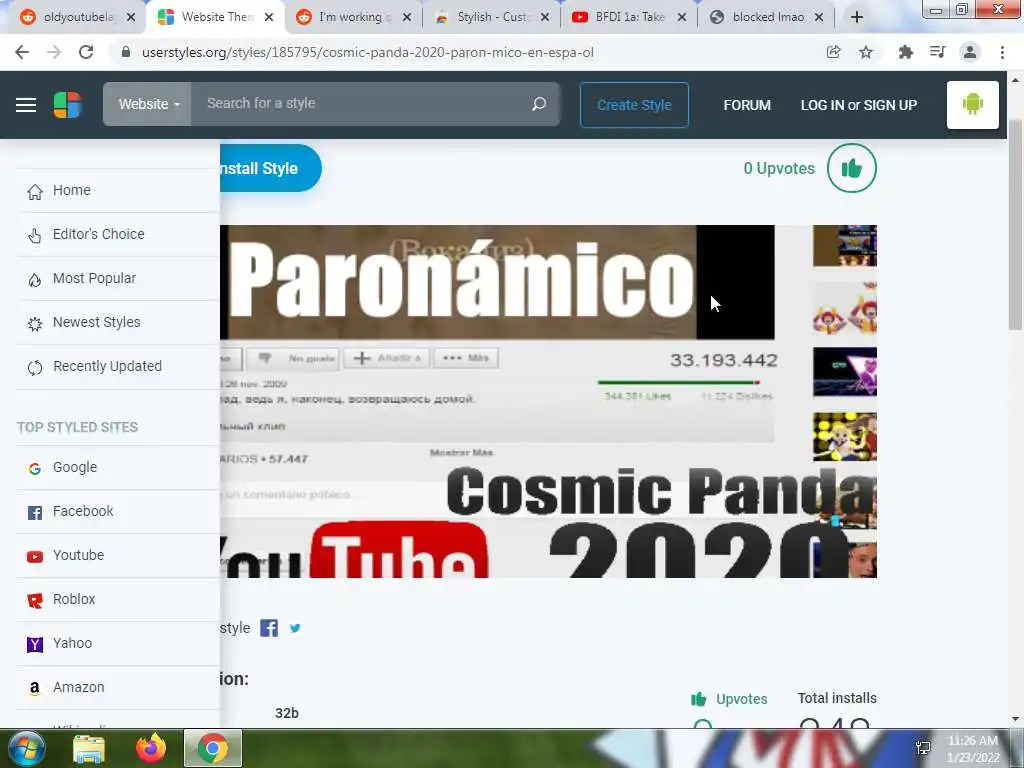Open the Android app icon button
The width and height of the screenshot is (1024, 768).
[972, 104]
